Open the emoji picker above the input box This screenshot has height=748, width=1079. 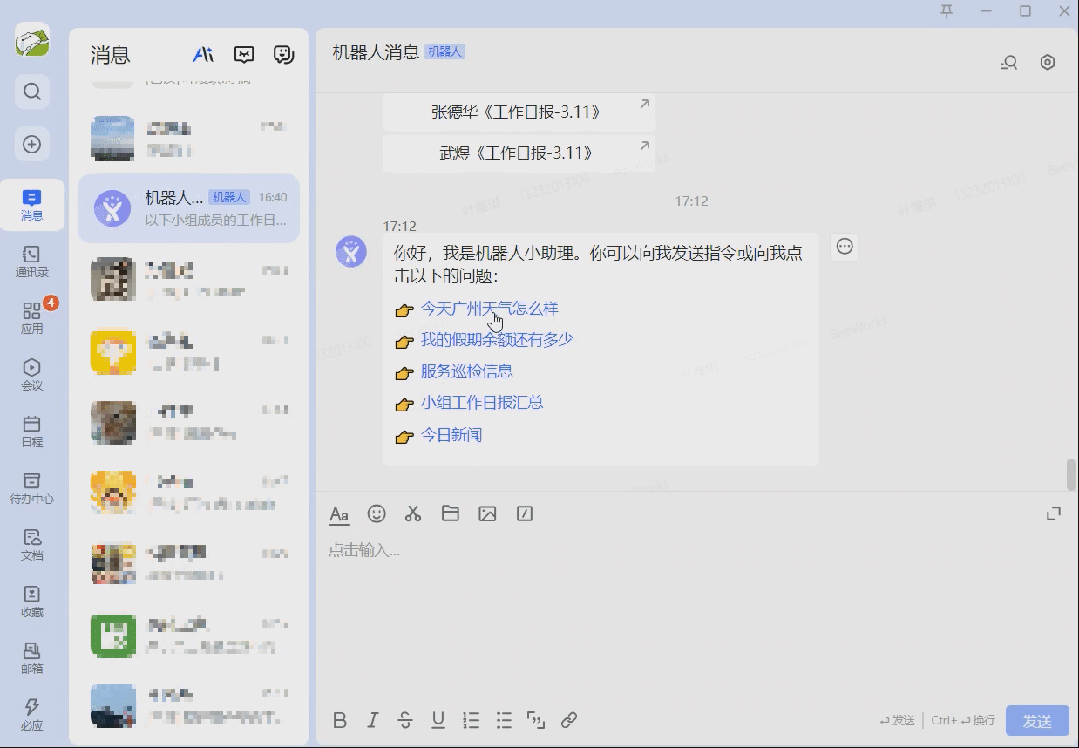pos(376,513)
